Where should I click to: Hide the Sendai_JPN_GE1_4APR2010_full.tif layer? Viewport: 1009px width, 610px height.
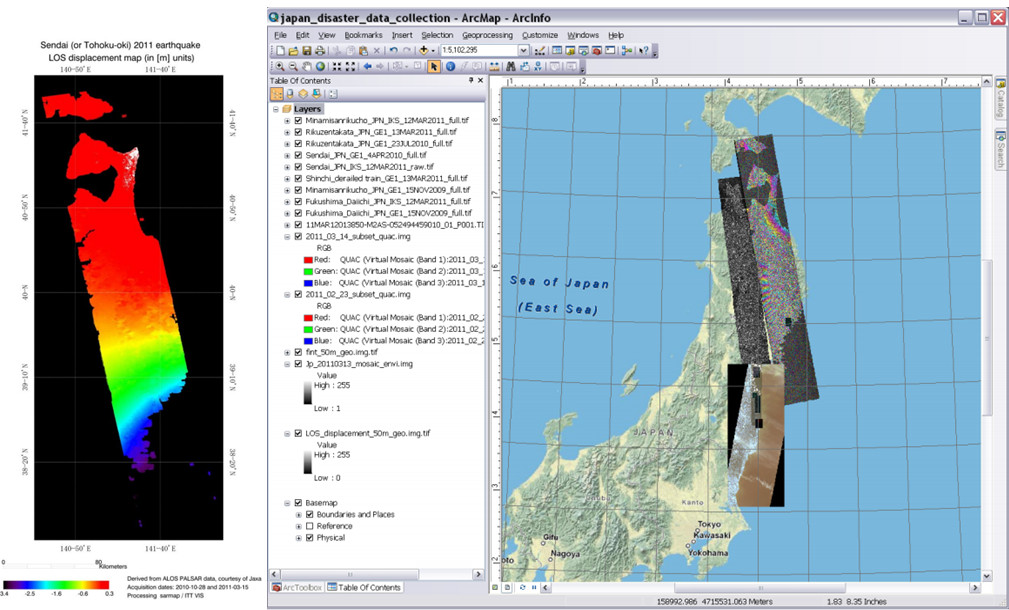coord(298,155)
